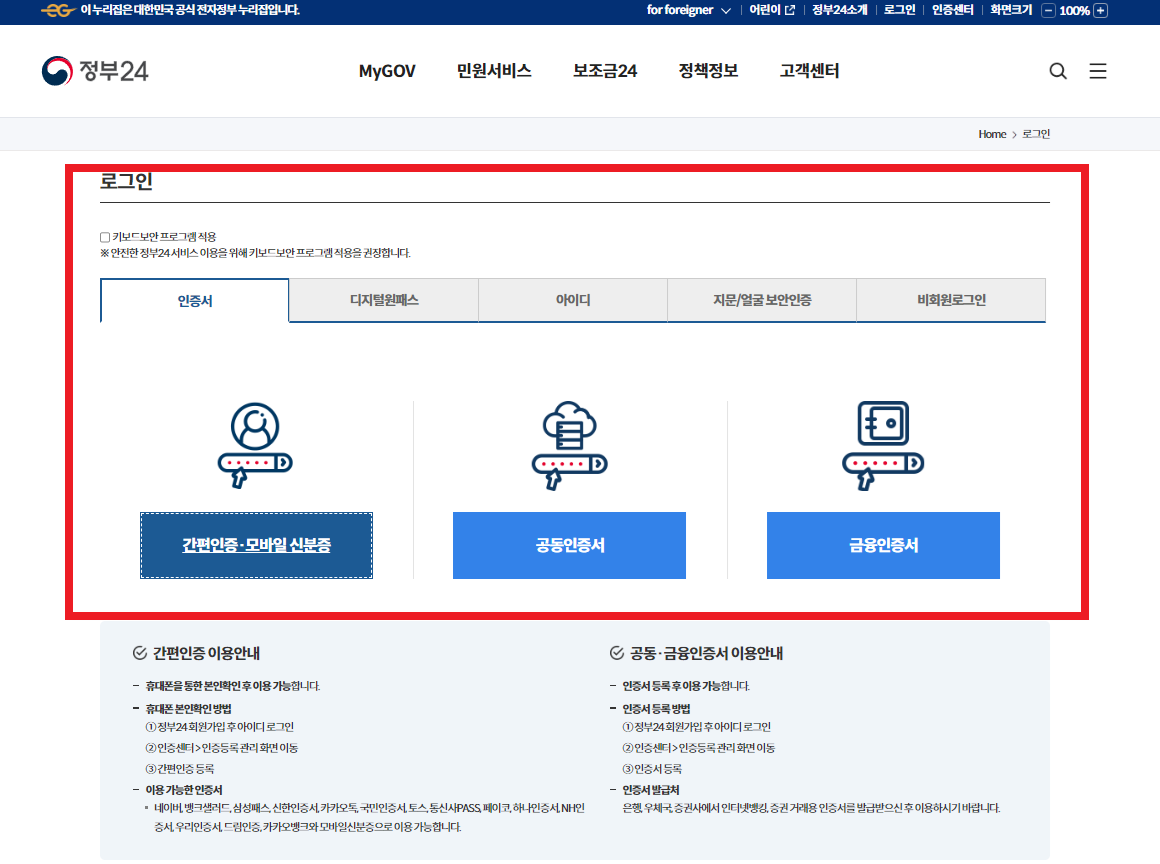Viewport: 1160px width, 864px height.
Task: Click the 인증서 등록 방법 text
Action: pyautogui.click(x=656, y=709)
